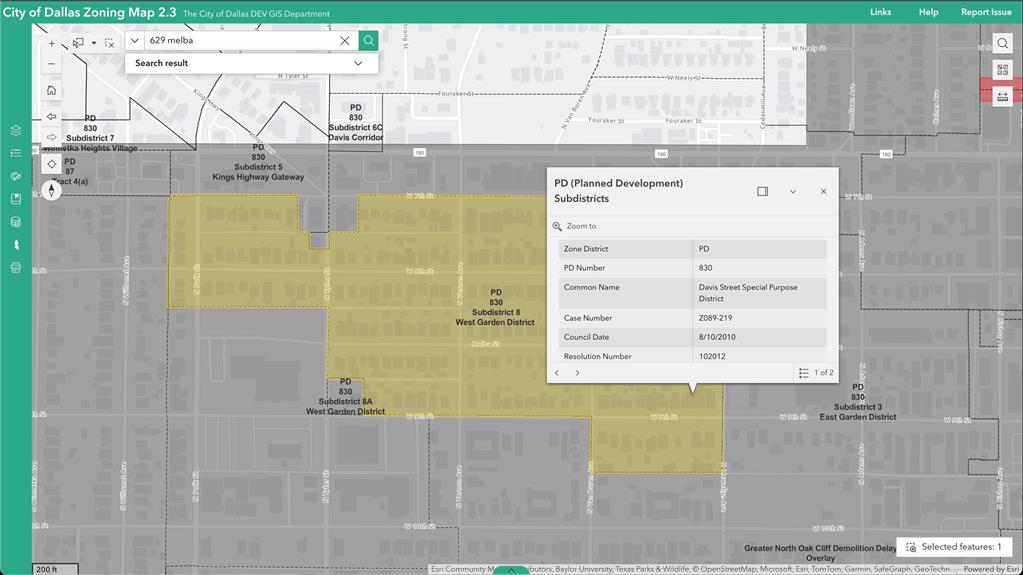
Task: Expand the bottom attribute table handle
Action: pyautogui.click(x=511, y=570)
